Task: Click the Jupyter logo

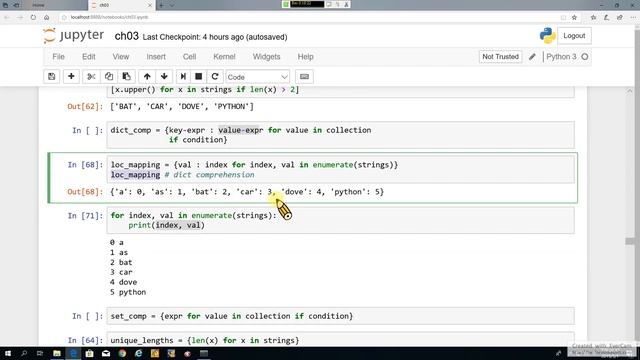Action: [73, 36]
